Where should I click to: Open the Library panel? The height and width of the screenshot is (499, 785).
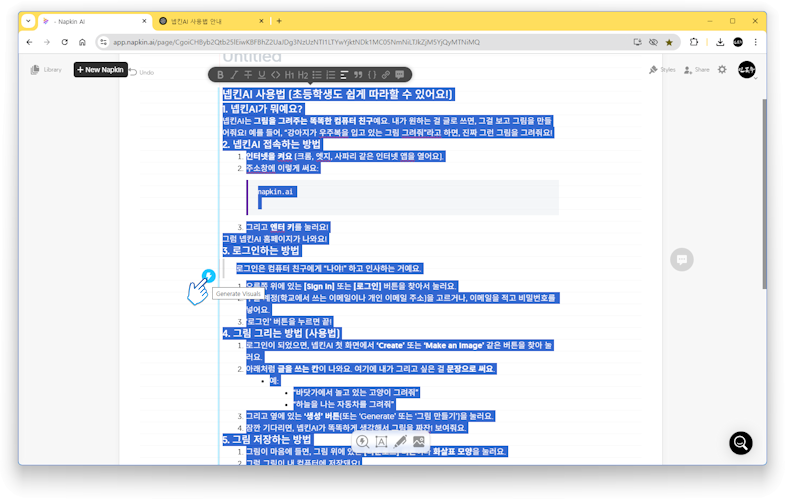click(x=46, y=70)
